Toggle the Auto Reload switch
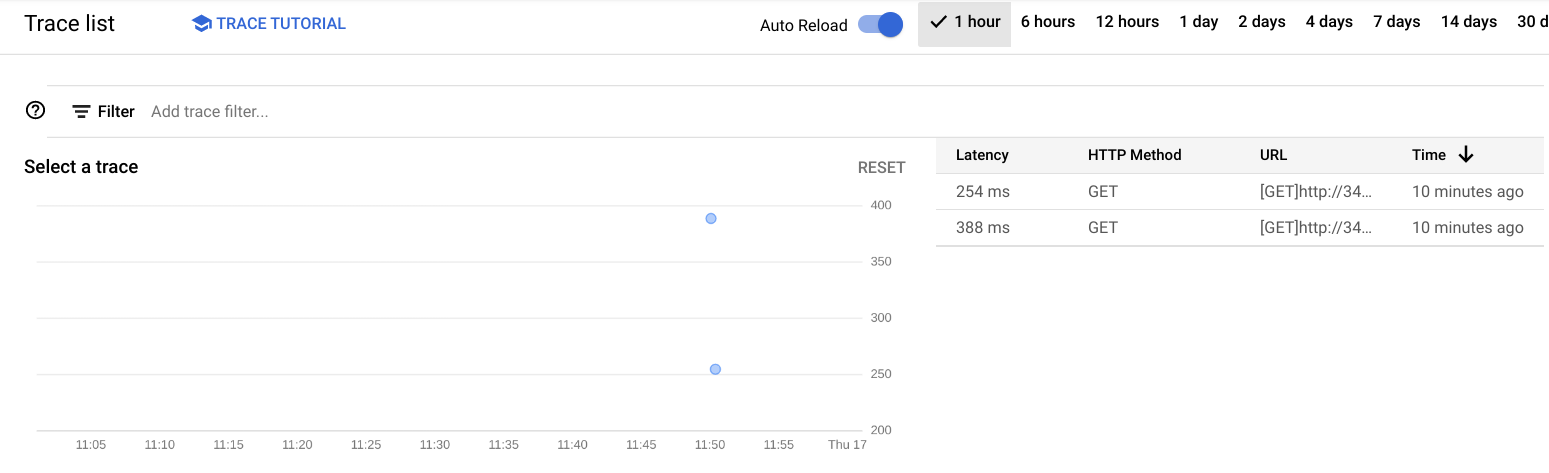The width and height of the screenshot is (1549, 473). [881, 25]
